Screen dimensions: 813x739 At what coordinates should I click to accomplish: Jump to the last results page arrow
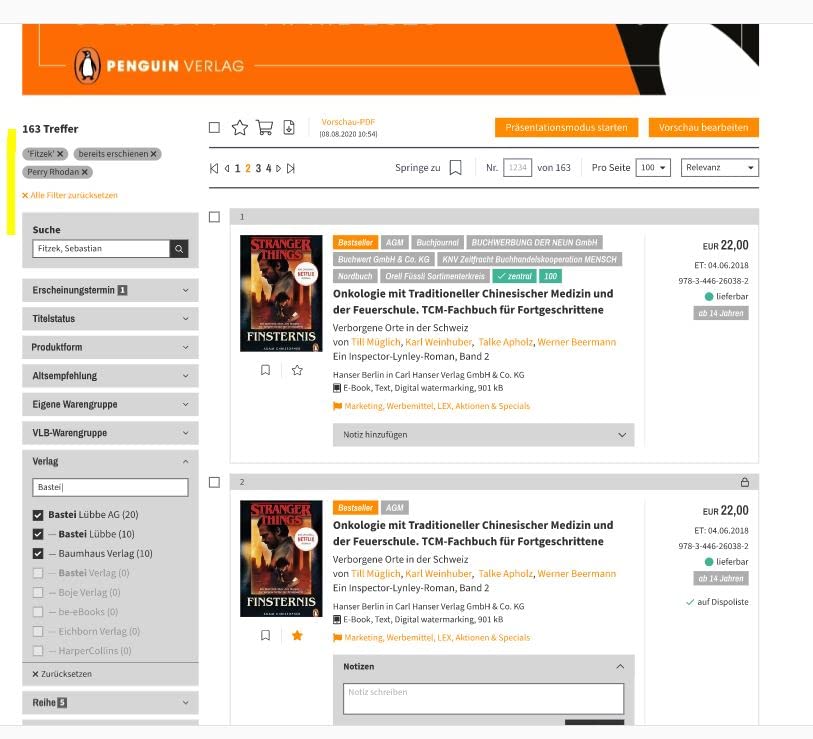[x=291, y=168]
